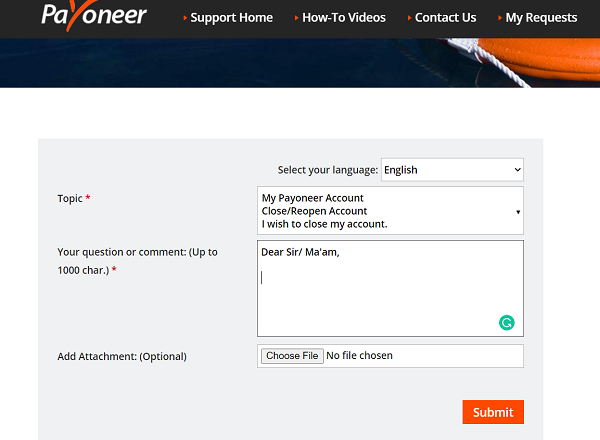The width and height of the screenshot is (600, 440).
Task: Click the lifebuoy banner image
Action: pos(300,63)
